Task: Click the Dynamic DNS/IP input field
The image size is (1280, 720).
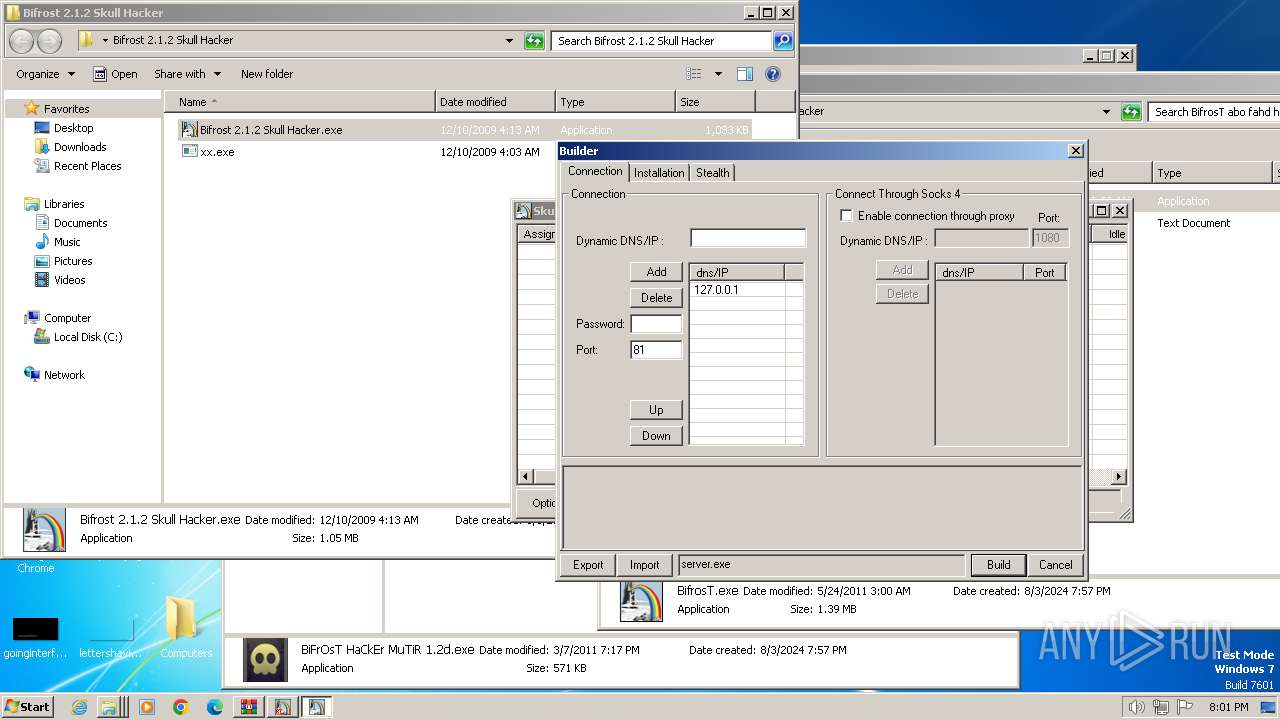Action: (x=748, y=238)
